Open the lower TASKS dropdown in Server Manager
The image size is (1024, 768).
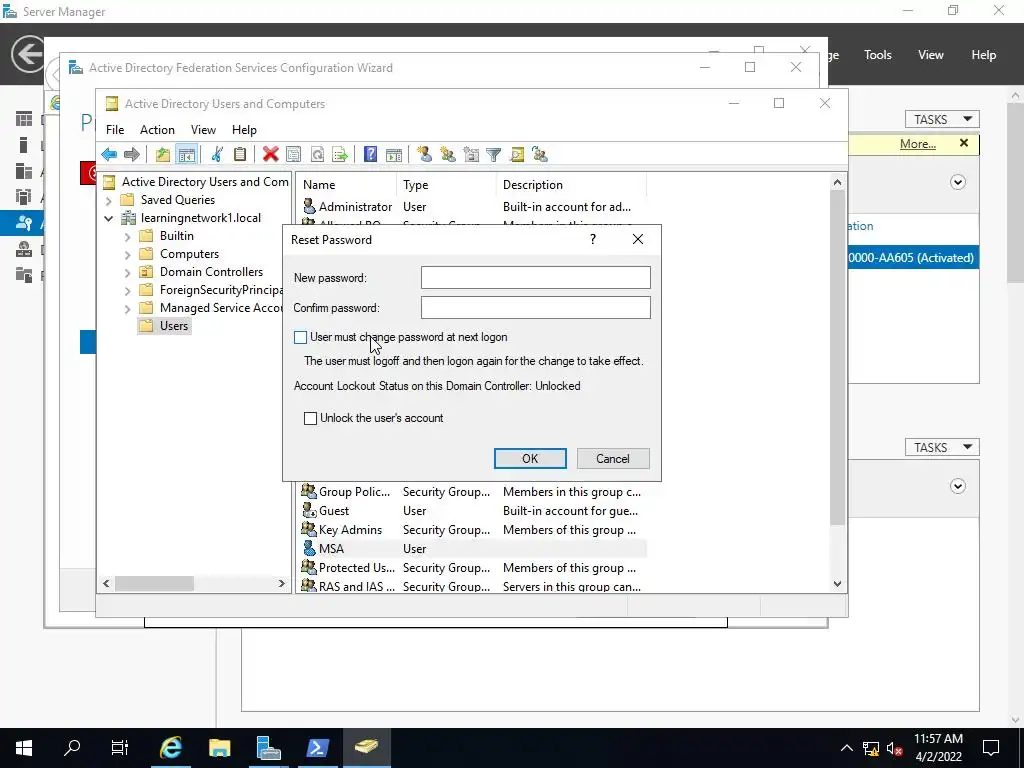coord(942,447)
